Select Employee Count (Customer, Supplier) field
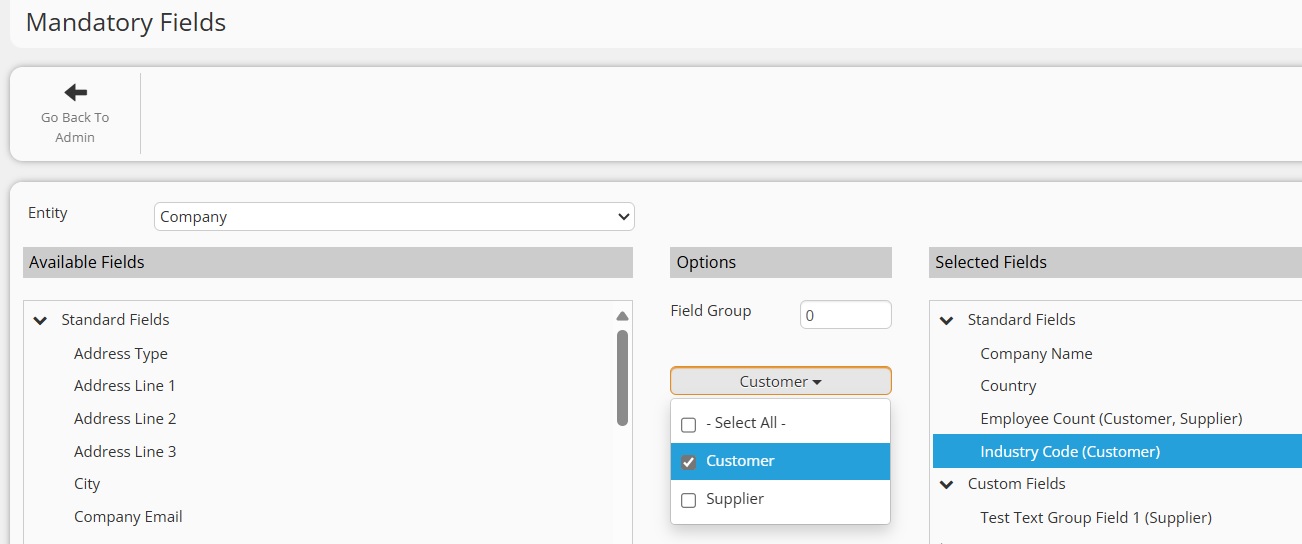This screenshot has width=1302, height=544. pyautogui.click(x=1111, y=419)
